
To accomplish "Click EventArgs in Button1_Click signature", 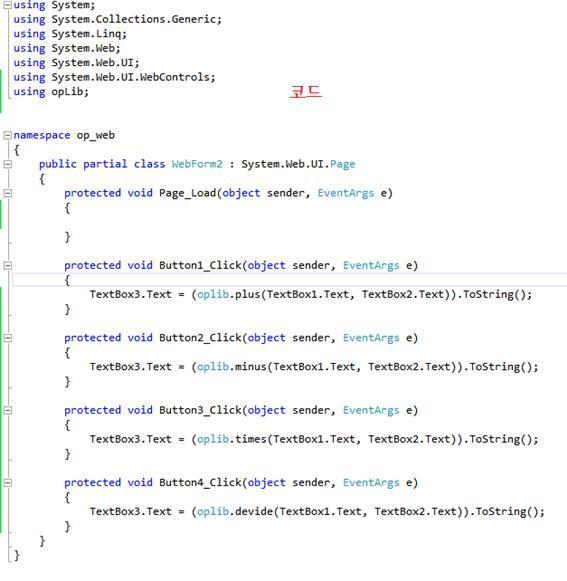I will [371, 265].
